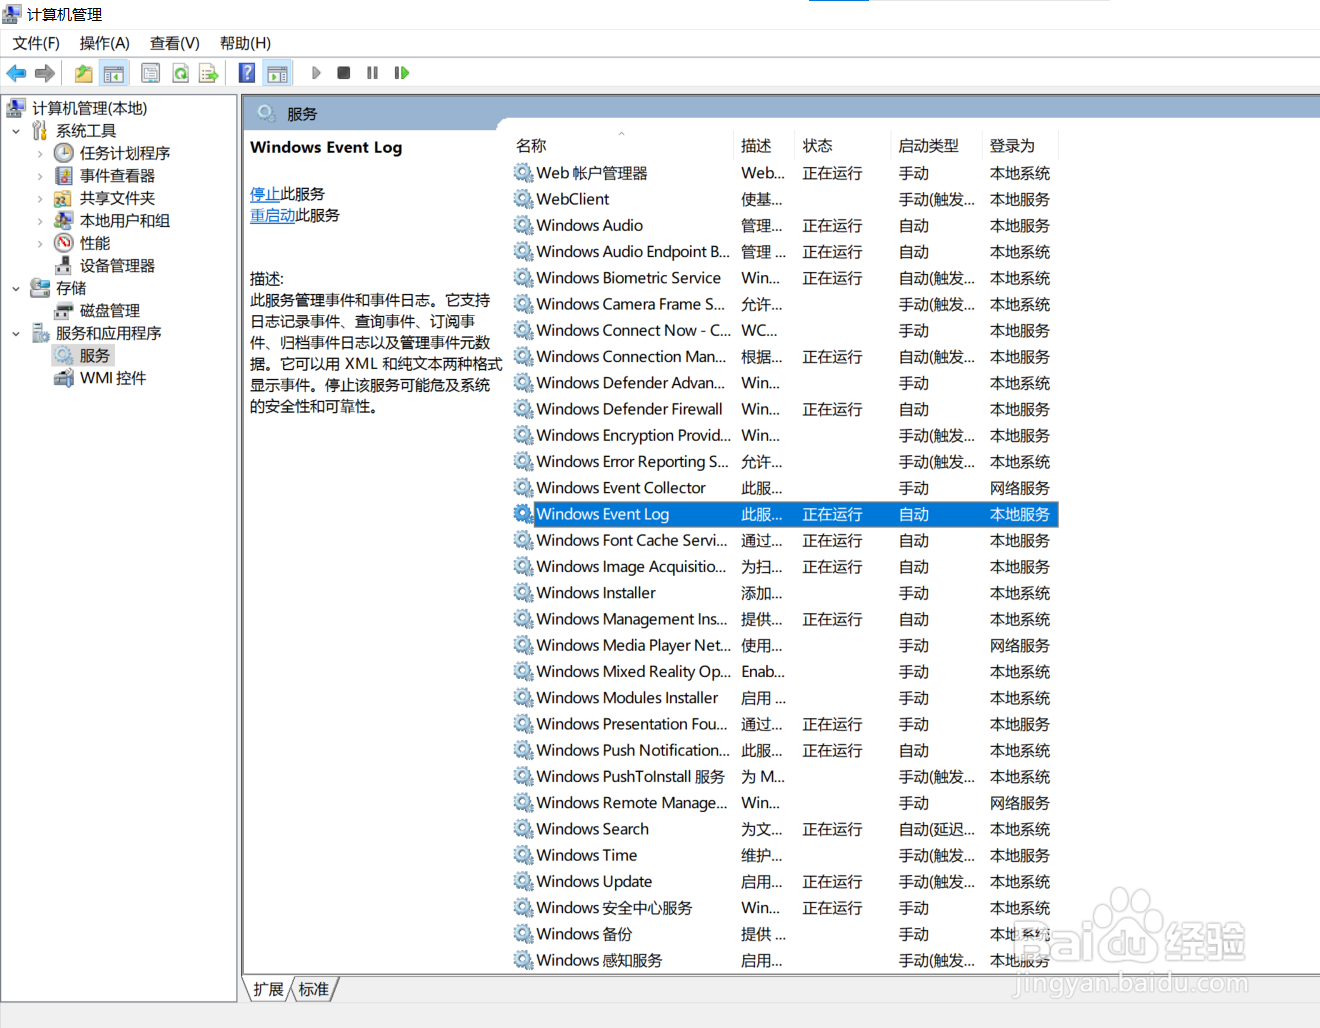Select Windows Time service row
Screen dimensions: 1320x1028
click(x=785, y=855)
